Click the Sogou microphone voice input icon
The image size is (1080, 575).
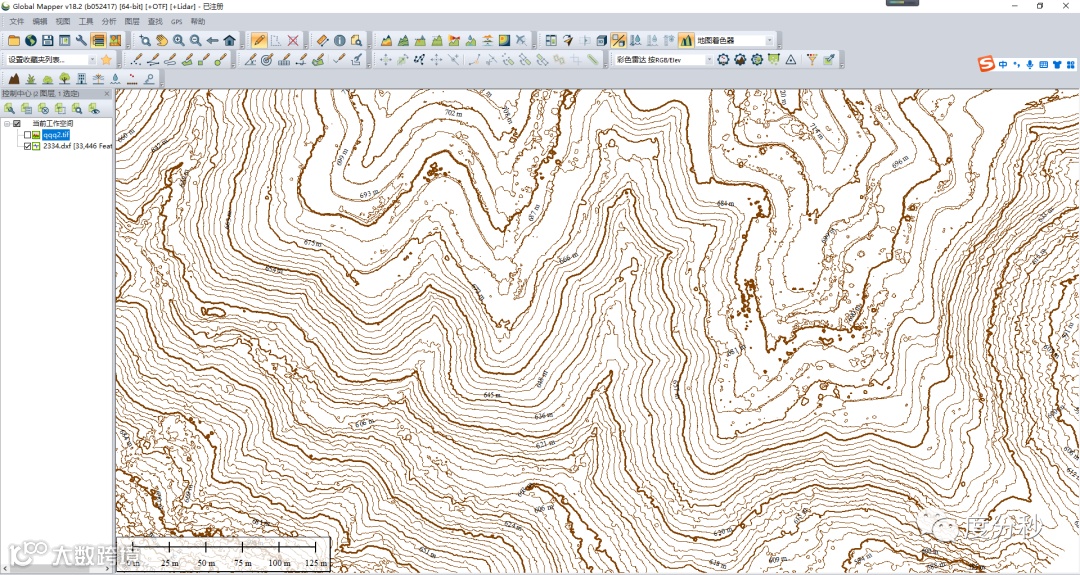click(x=1030, y=65)
